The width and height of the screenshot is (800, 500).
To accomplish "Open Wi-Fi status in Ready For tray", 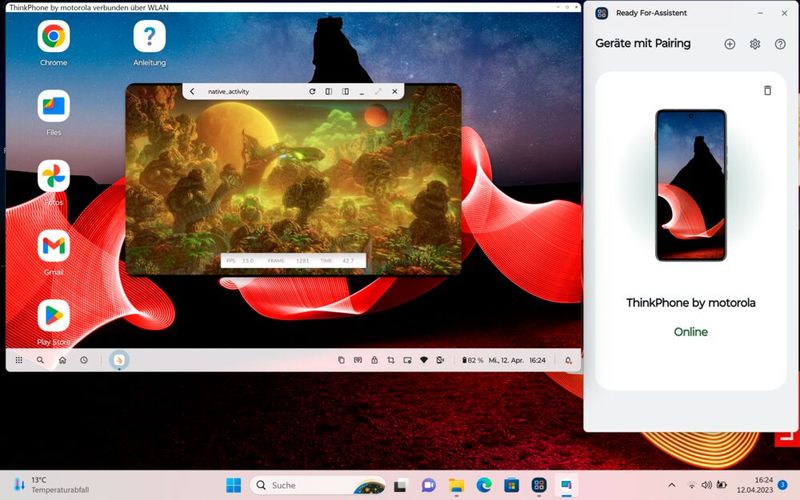I will [x=423, y=360].
